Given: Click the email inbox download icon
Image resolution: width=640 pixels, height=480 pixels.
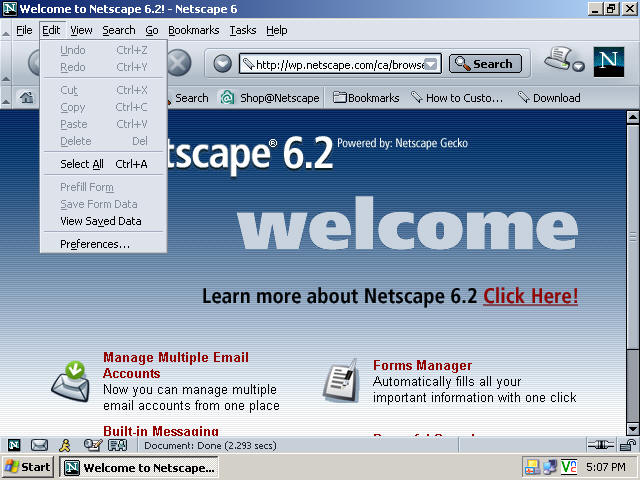Looking at the screenshot, I should pyautogui.click(x=71, y=381).
